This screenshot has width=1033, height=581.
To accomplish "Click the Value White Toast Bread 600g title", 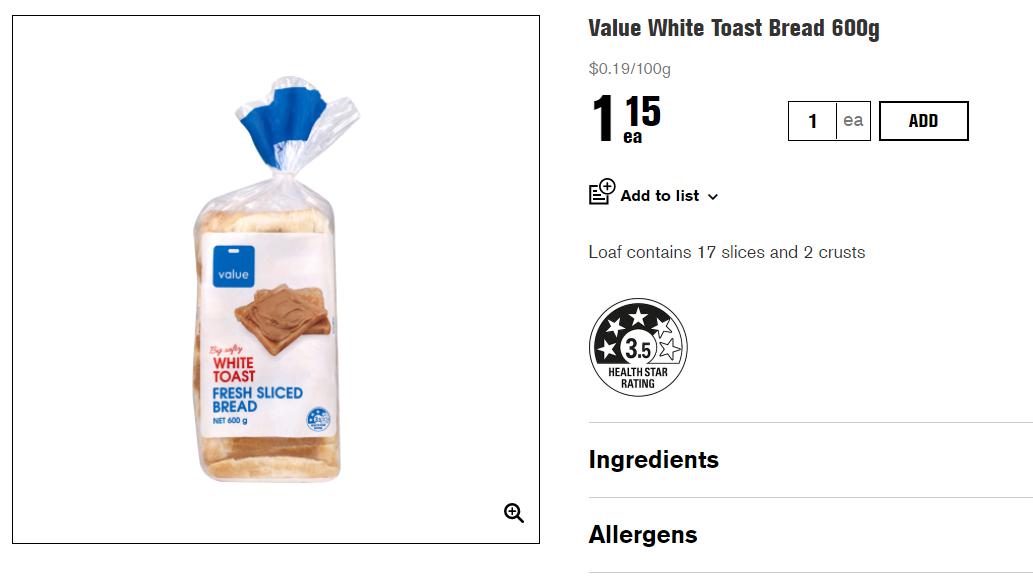I will (733, 28).
